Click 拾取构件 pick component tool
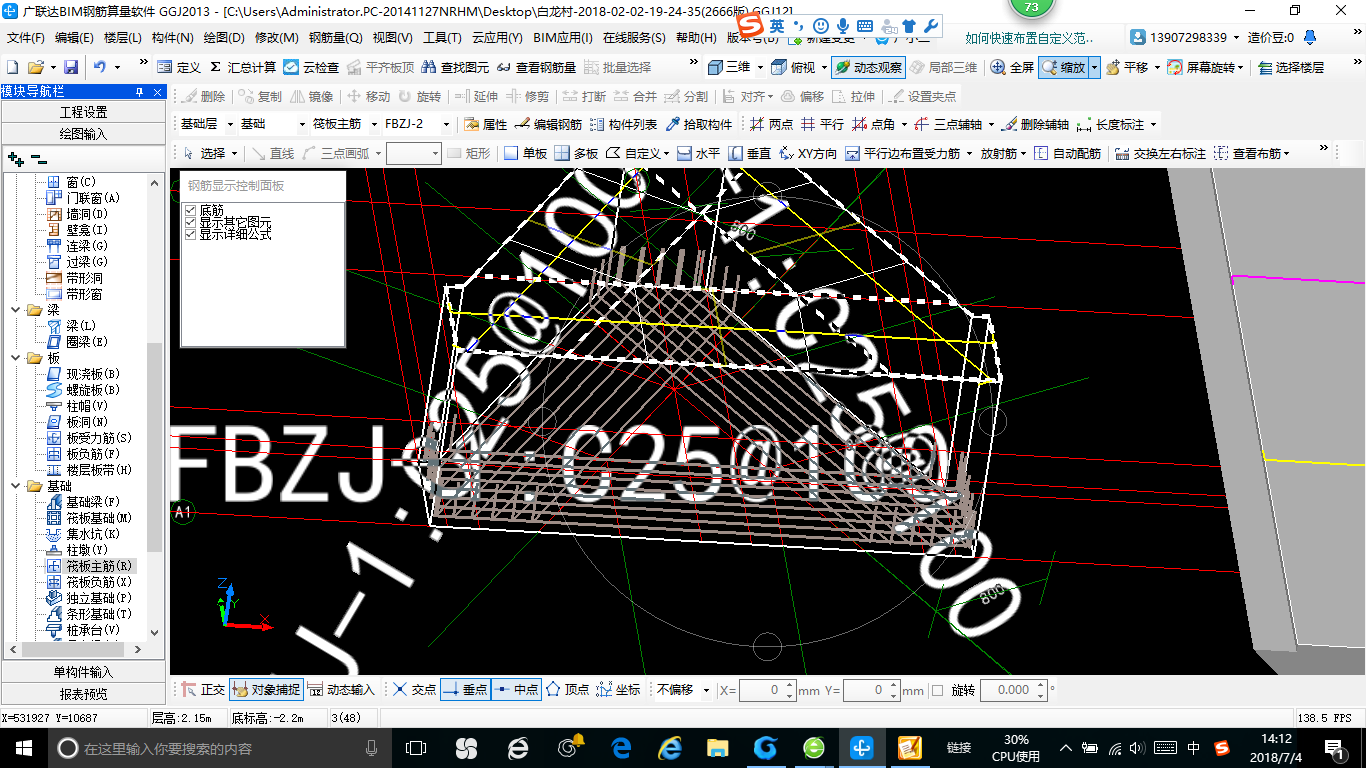1366x768 pixels. point(698,125)
